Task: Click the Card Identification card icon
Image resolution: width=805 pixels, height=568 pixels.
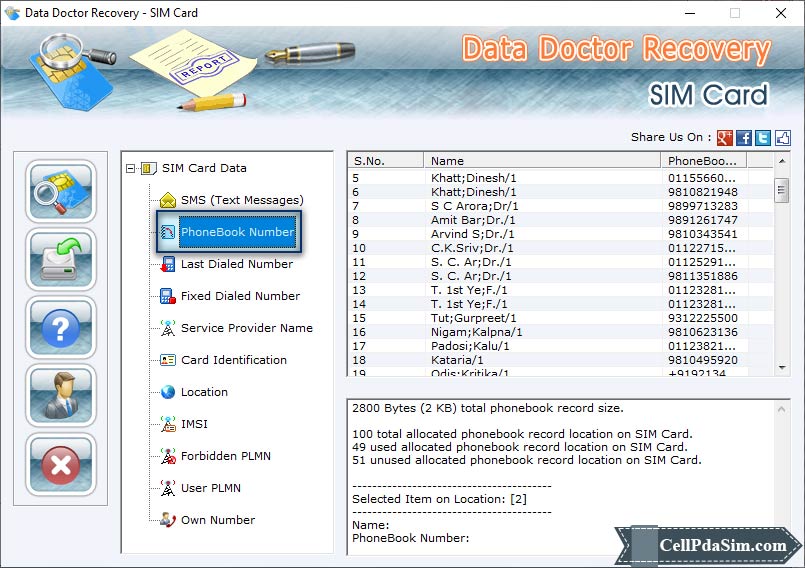Action: [168, 360]
